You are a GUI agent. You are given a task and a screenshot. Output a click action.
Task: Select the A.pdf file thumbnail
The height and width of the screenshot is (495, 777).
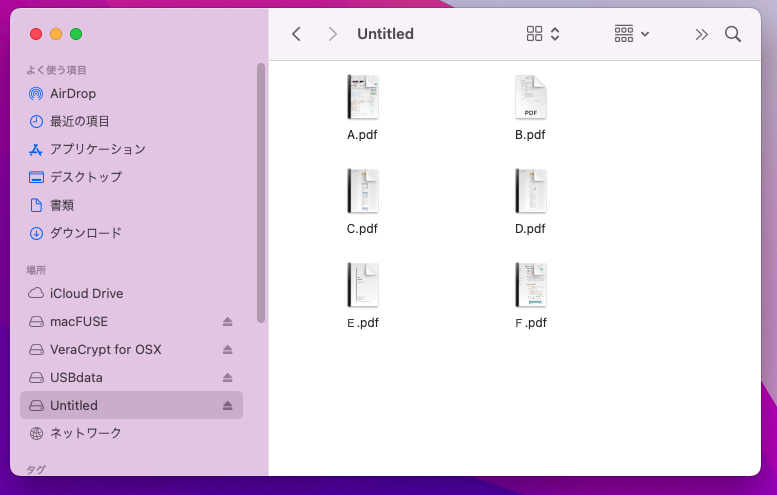[x=362, y=98]
